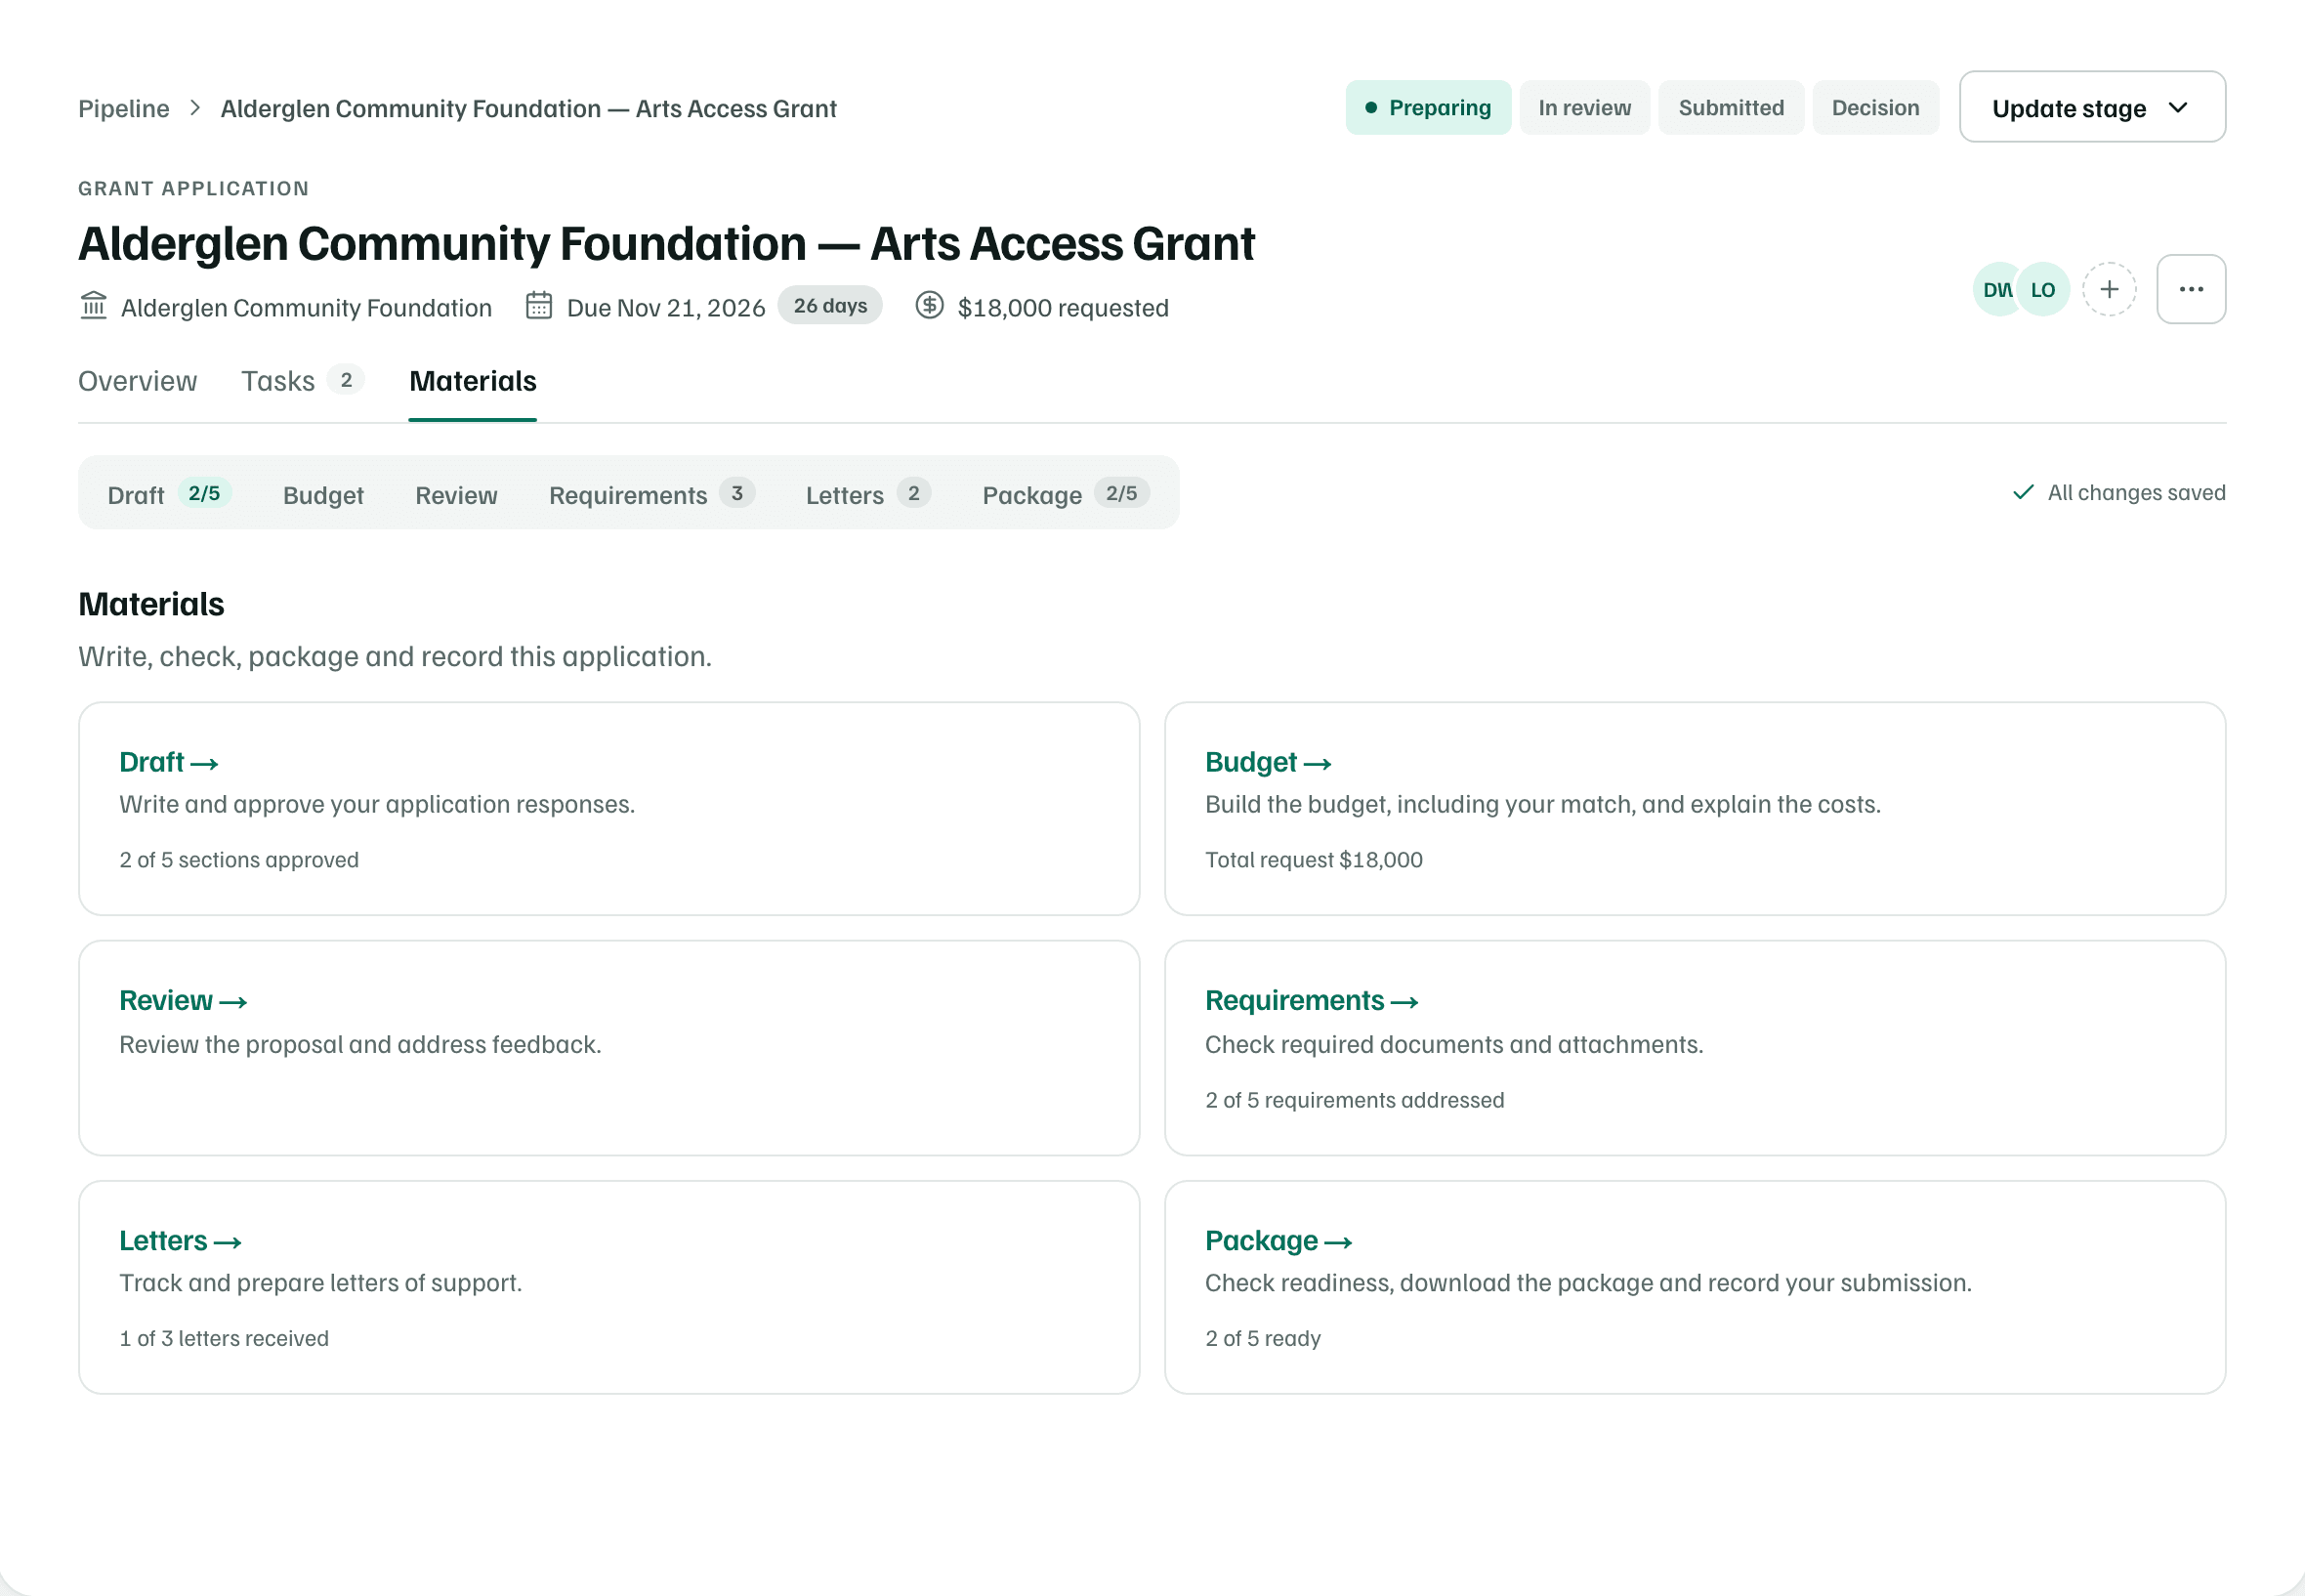Open the Budget sub-tab
This screenshot has height=1596, width=2305.
[323, 494]
